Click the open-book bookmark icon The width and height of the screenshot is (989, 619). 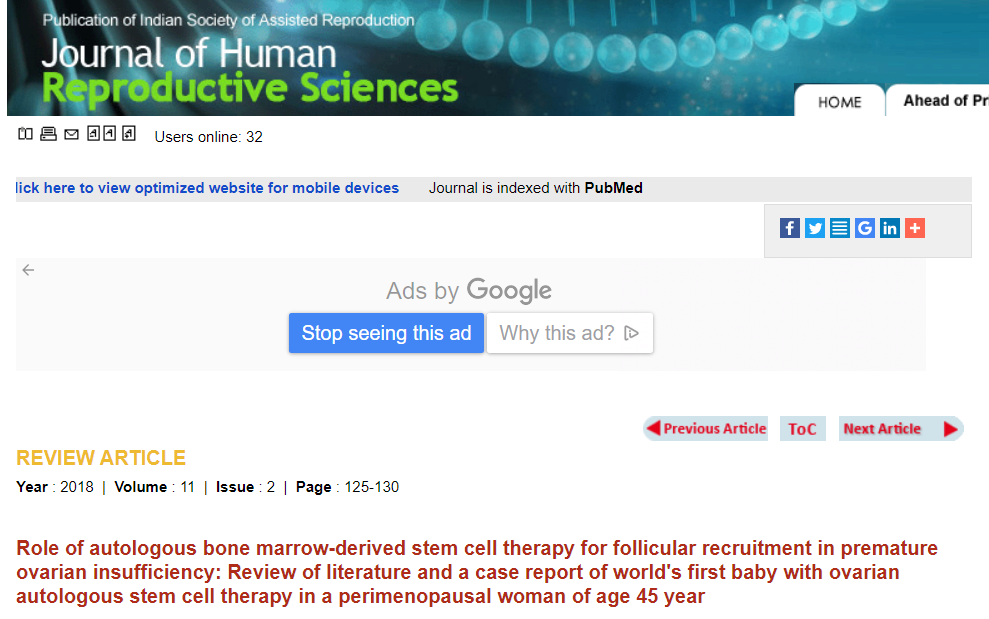click(x=25, y=134)
